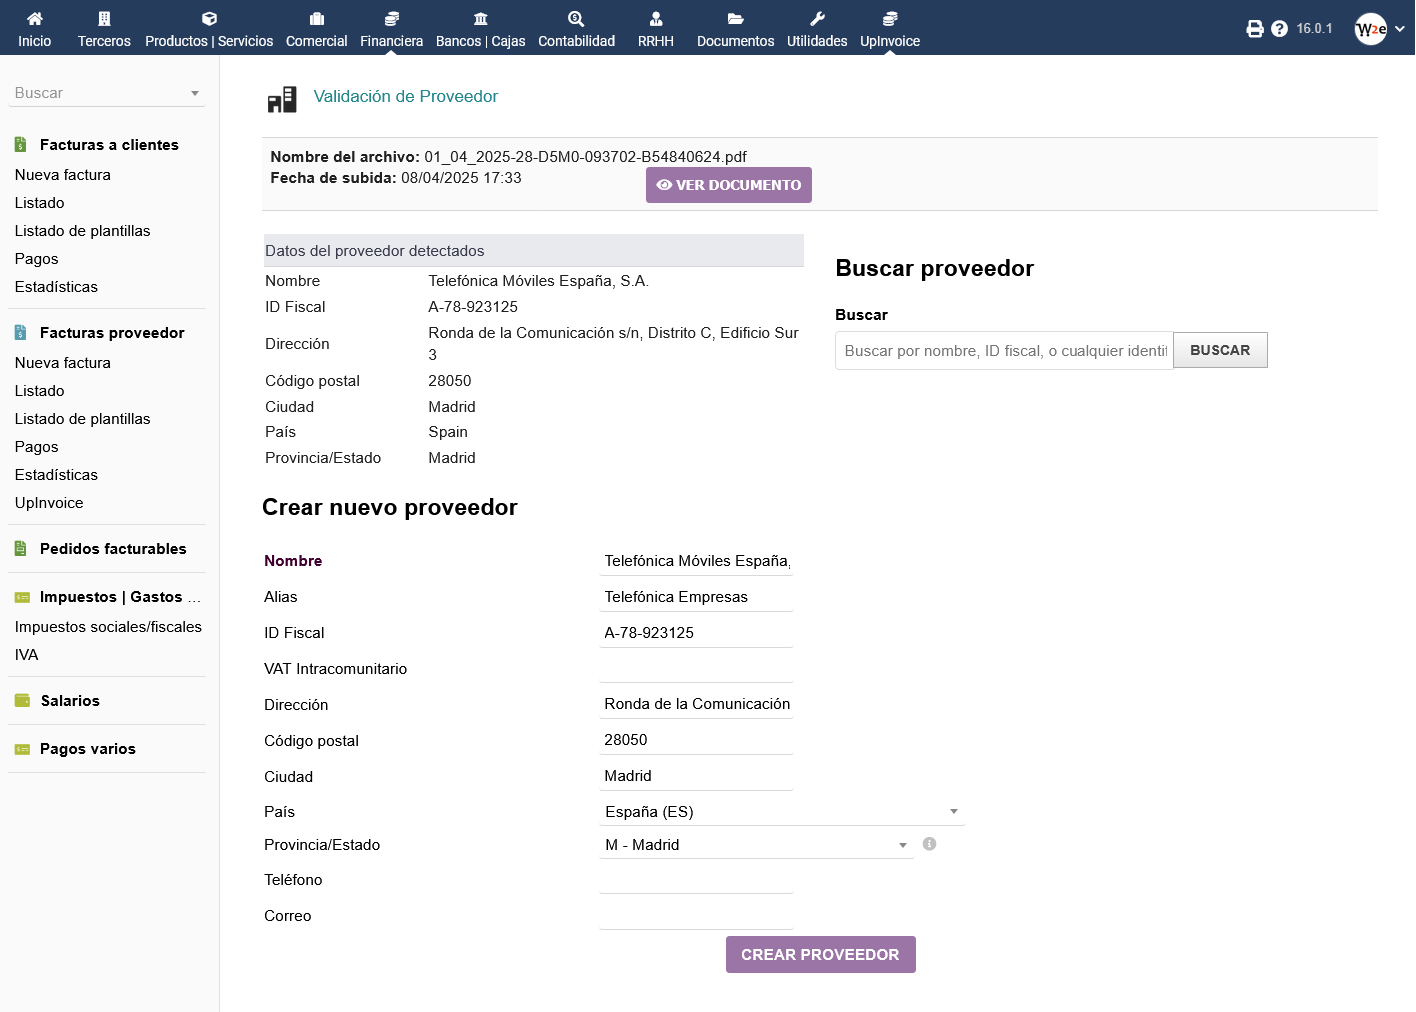Click the Teléfono input field
Image resolution: width=1416 pixels, height=1012 pixels.
click(697, 880)
